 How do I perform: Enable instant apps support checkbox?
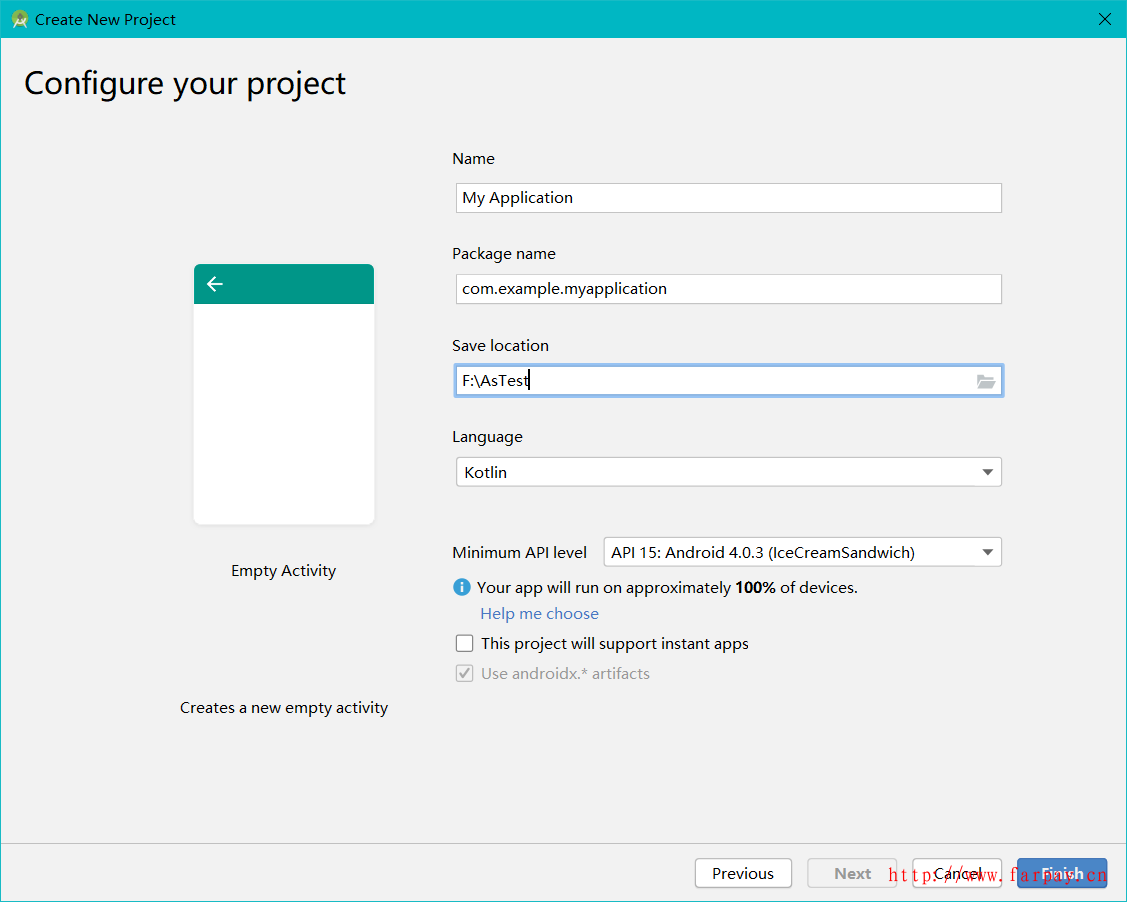(464, 644)
